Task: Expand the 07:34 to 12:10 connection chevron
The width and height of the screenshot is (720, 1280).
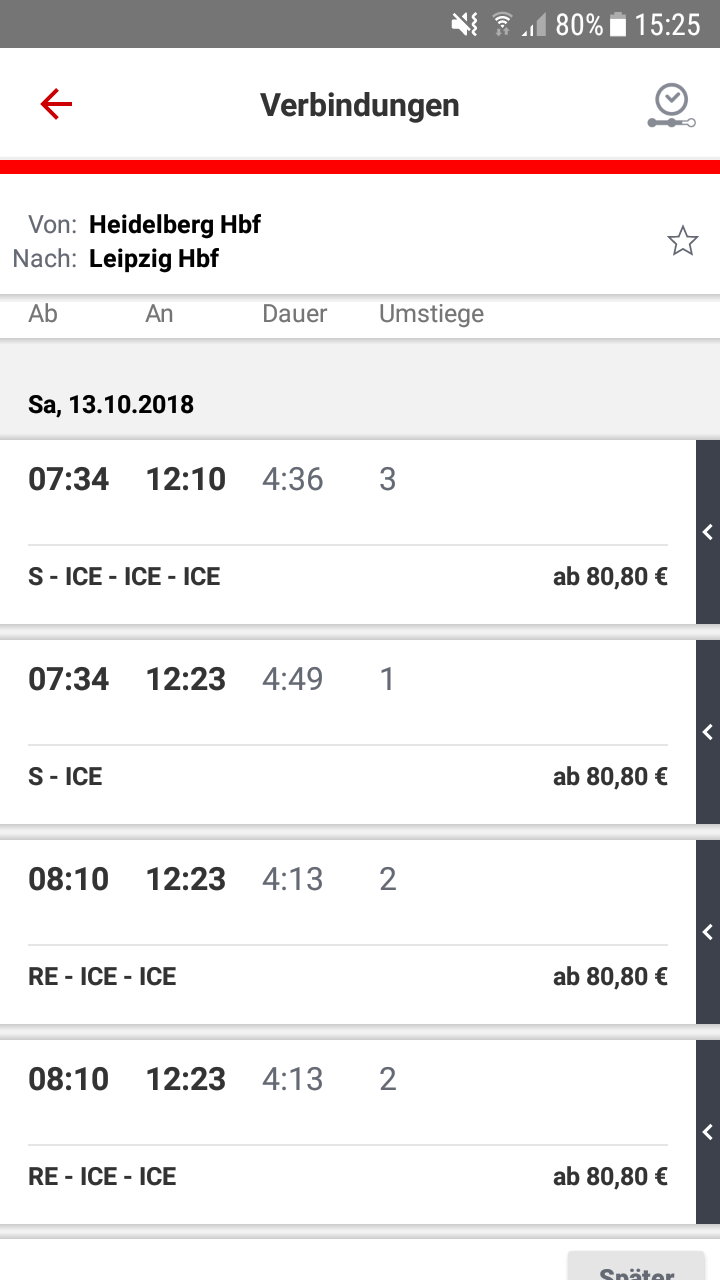Action: click(x=708, y=532)
